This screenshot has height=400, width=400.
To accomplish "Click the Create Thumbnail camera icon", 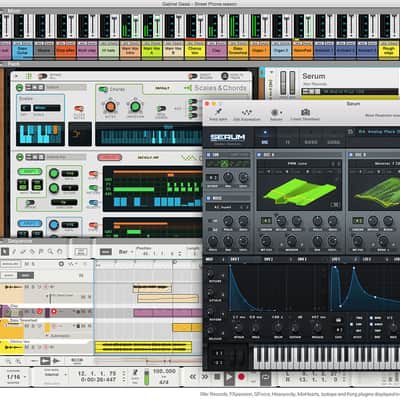I will click(305, 112).
